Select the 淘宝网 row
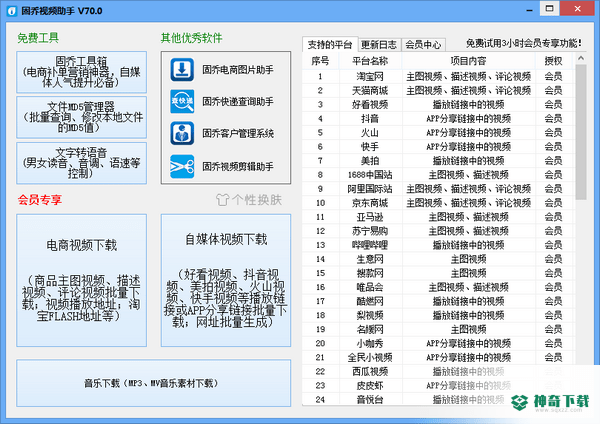 click(439, 77)
